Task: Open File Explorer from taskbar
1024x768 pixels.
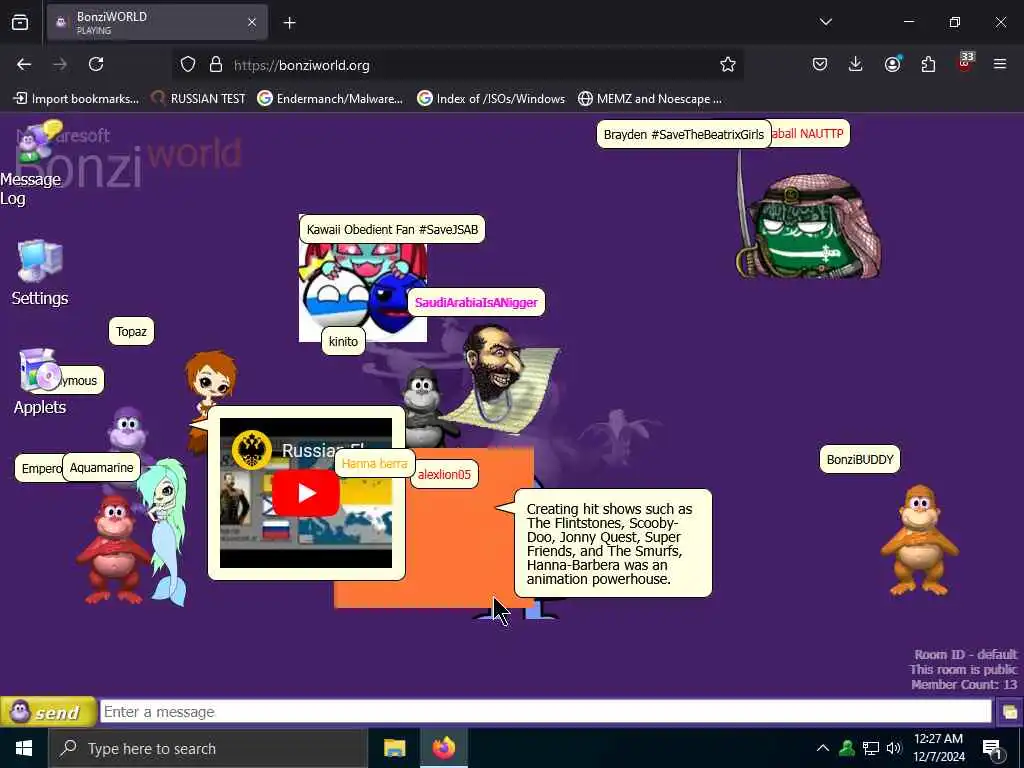Action: tap(394, 748)
